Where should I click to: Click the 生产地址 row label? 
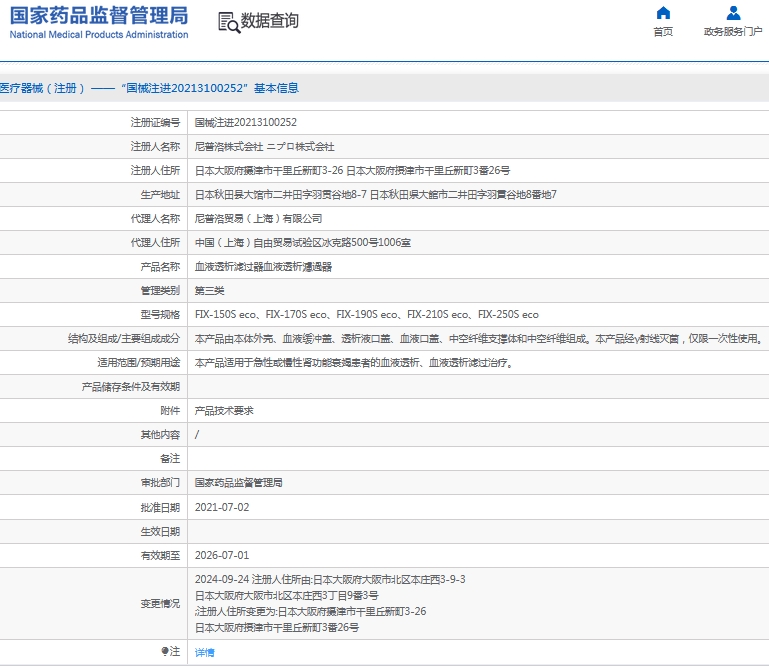[x=160, y=195]
